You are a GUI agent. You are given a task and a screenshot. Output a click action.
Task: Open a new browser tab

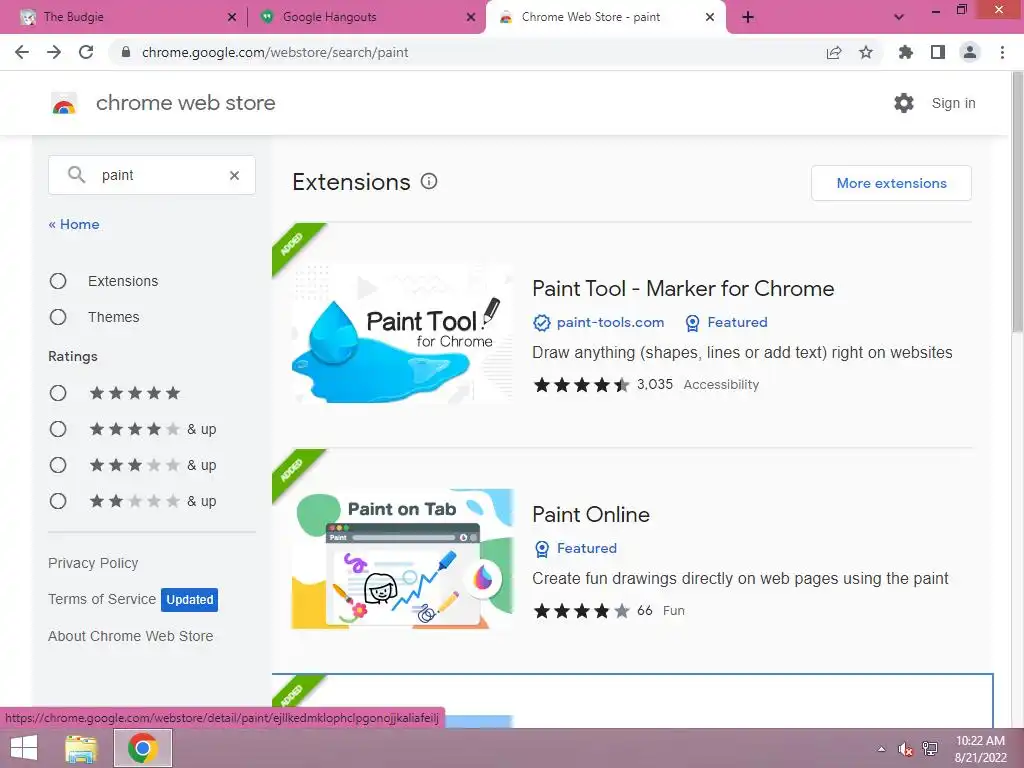point(748,17)
